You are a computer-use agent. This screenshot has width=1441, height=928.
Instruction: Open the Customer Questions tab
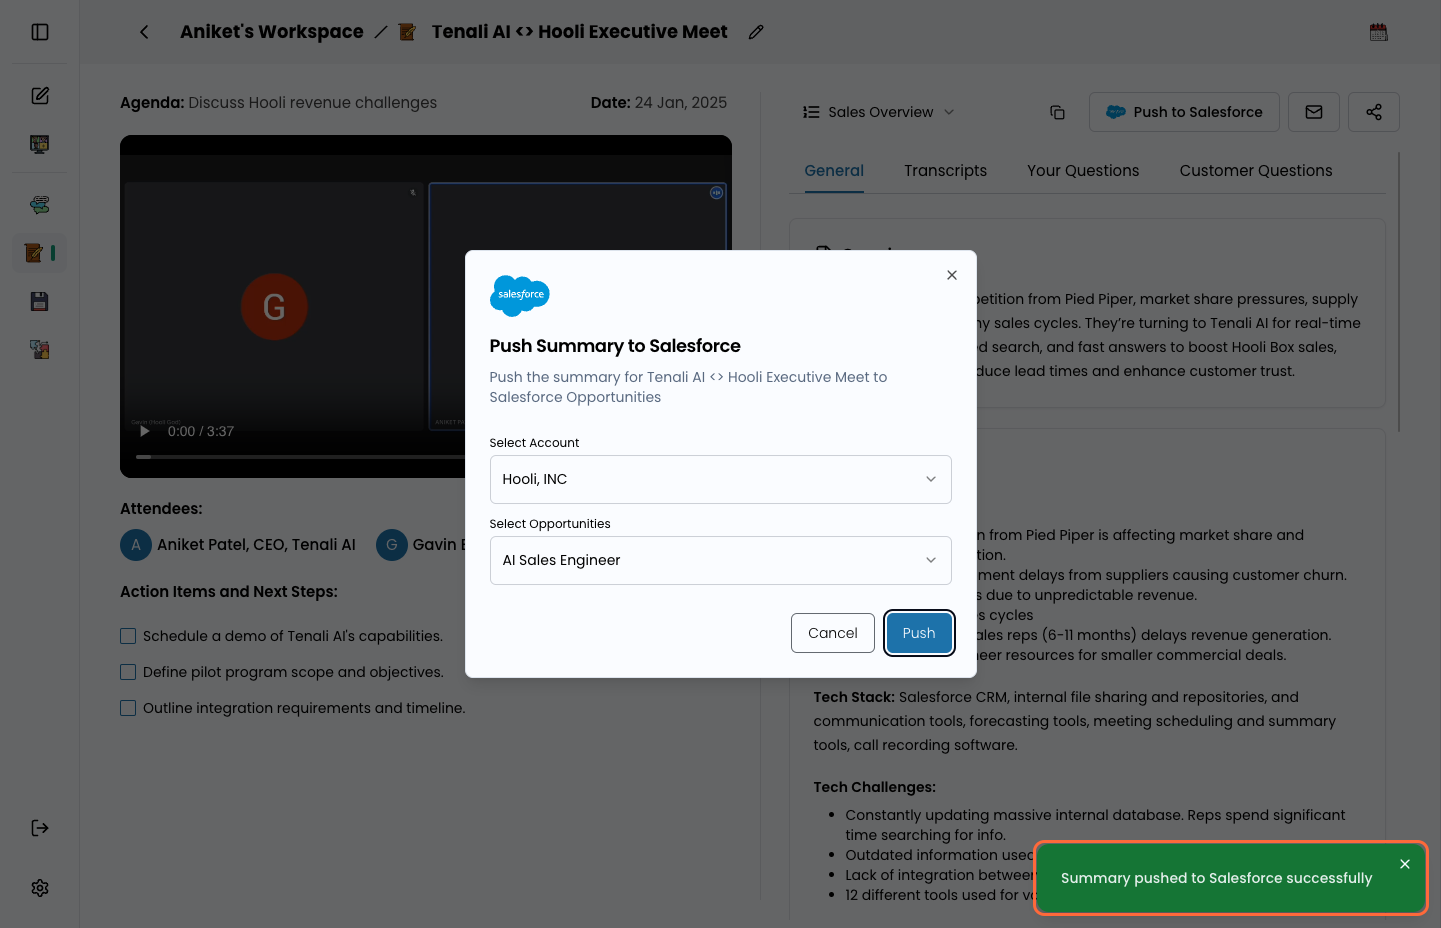click(1256, 171)
